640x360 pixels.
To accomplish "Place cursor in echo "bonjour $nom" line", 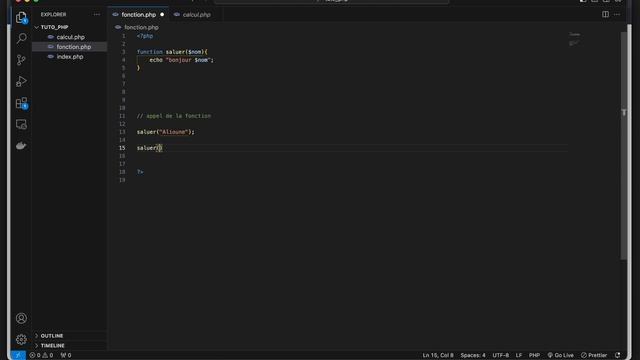I will (x=181, y=60).
